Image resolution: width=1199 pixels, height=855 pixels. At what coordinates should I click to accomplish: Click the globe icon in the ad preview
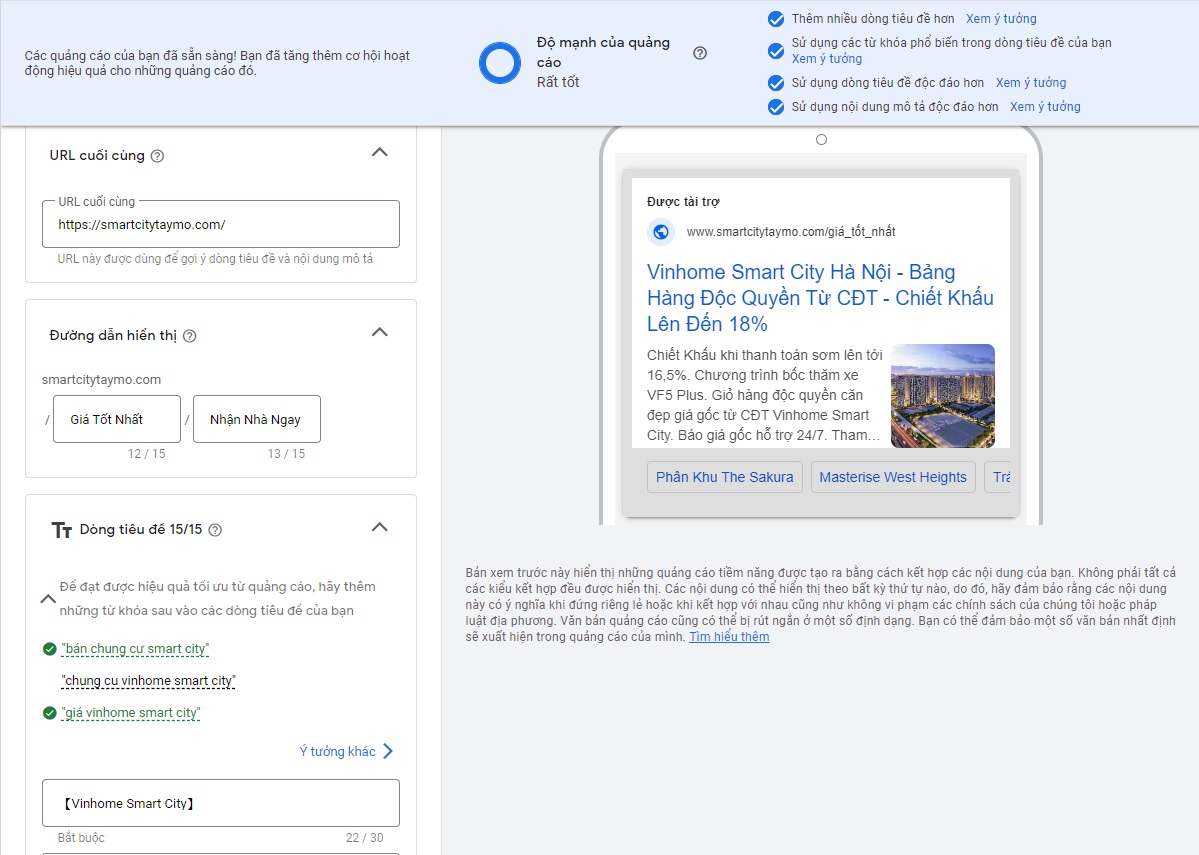tap(661, 232)
